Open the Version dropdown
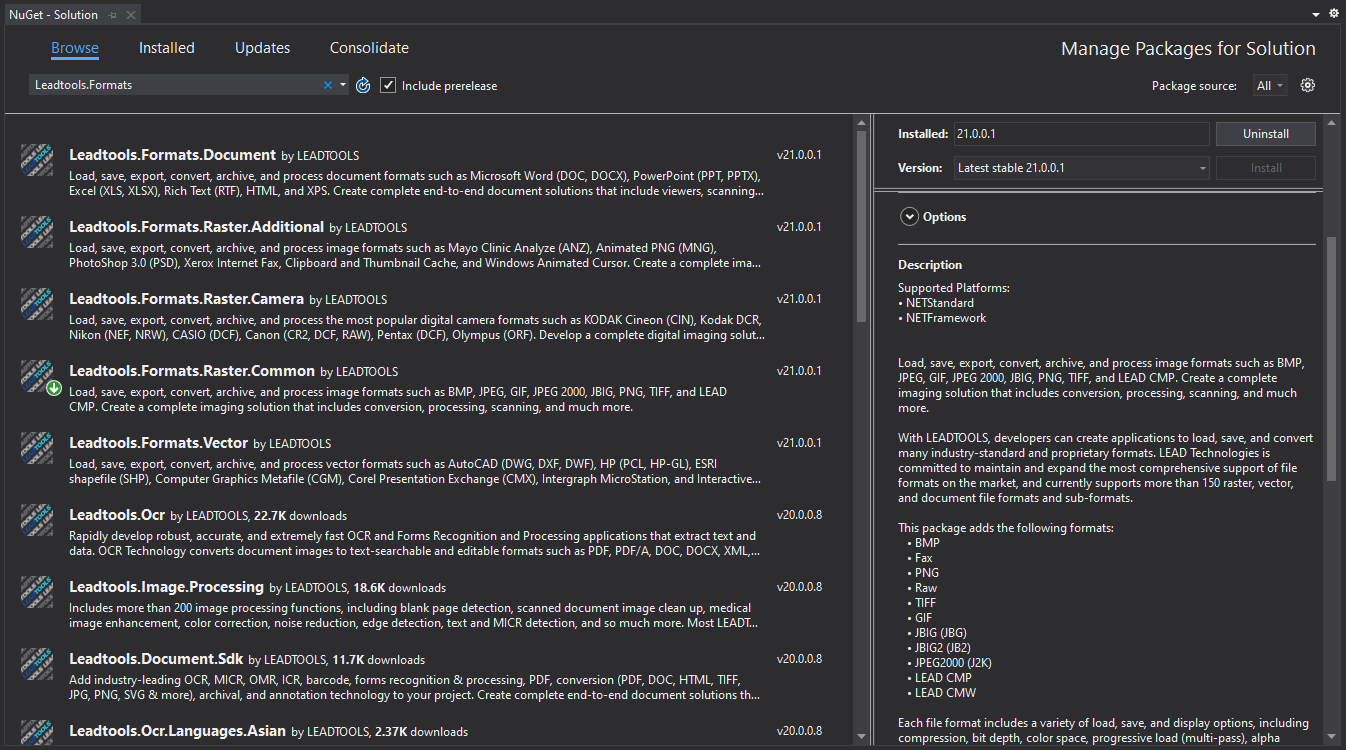 click(x=1082, y=168)
